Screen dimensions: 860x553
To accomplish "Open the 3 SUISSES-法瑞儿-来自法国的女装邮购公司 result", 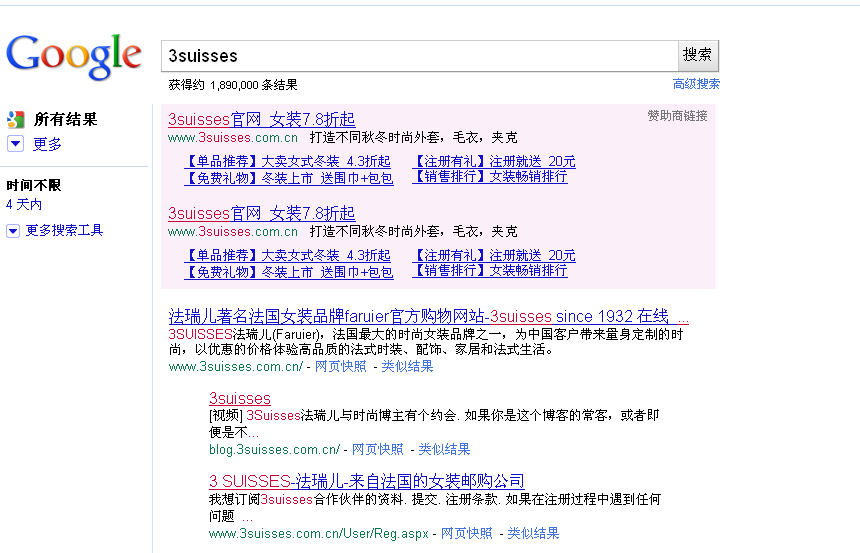I will pyautogui.click(x=366, y=482).
